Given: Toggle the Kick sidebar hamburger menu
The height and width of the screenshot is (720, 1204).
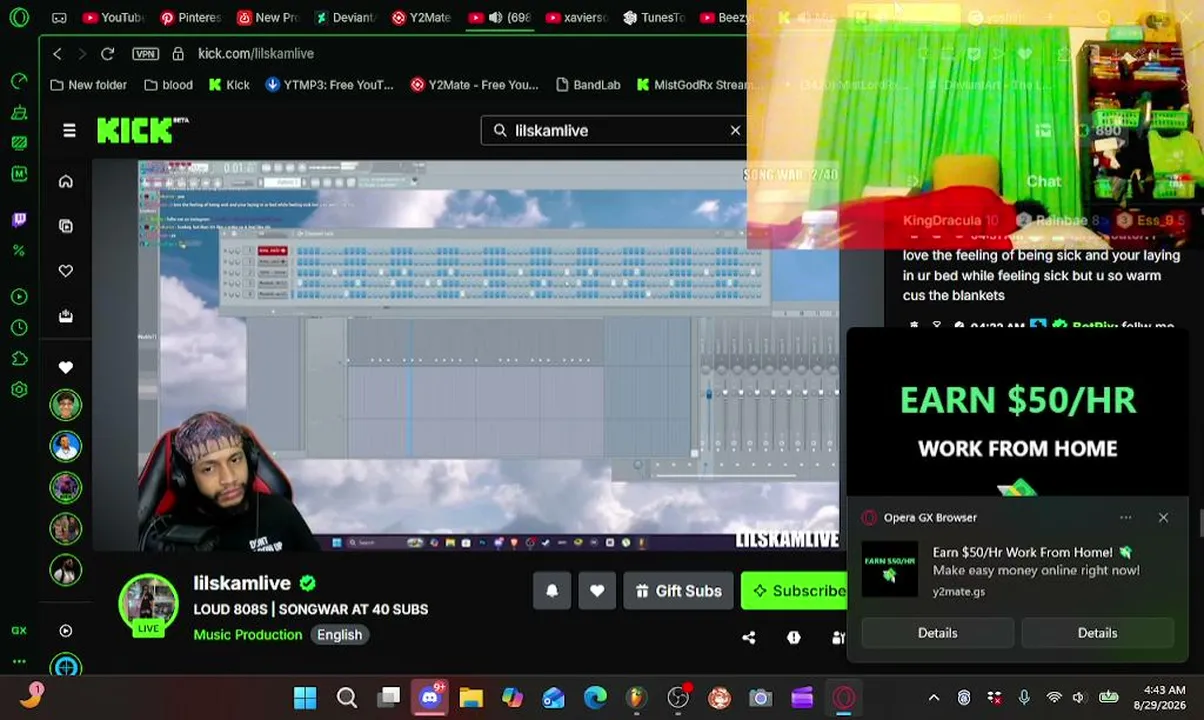Looking at the screenshot, I should click(x=69, y=130).
